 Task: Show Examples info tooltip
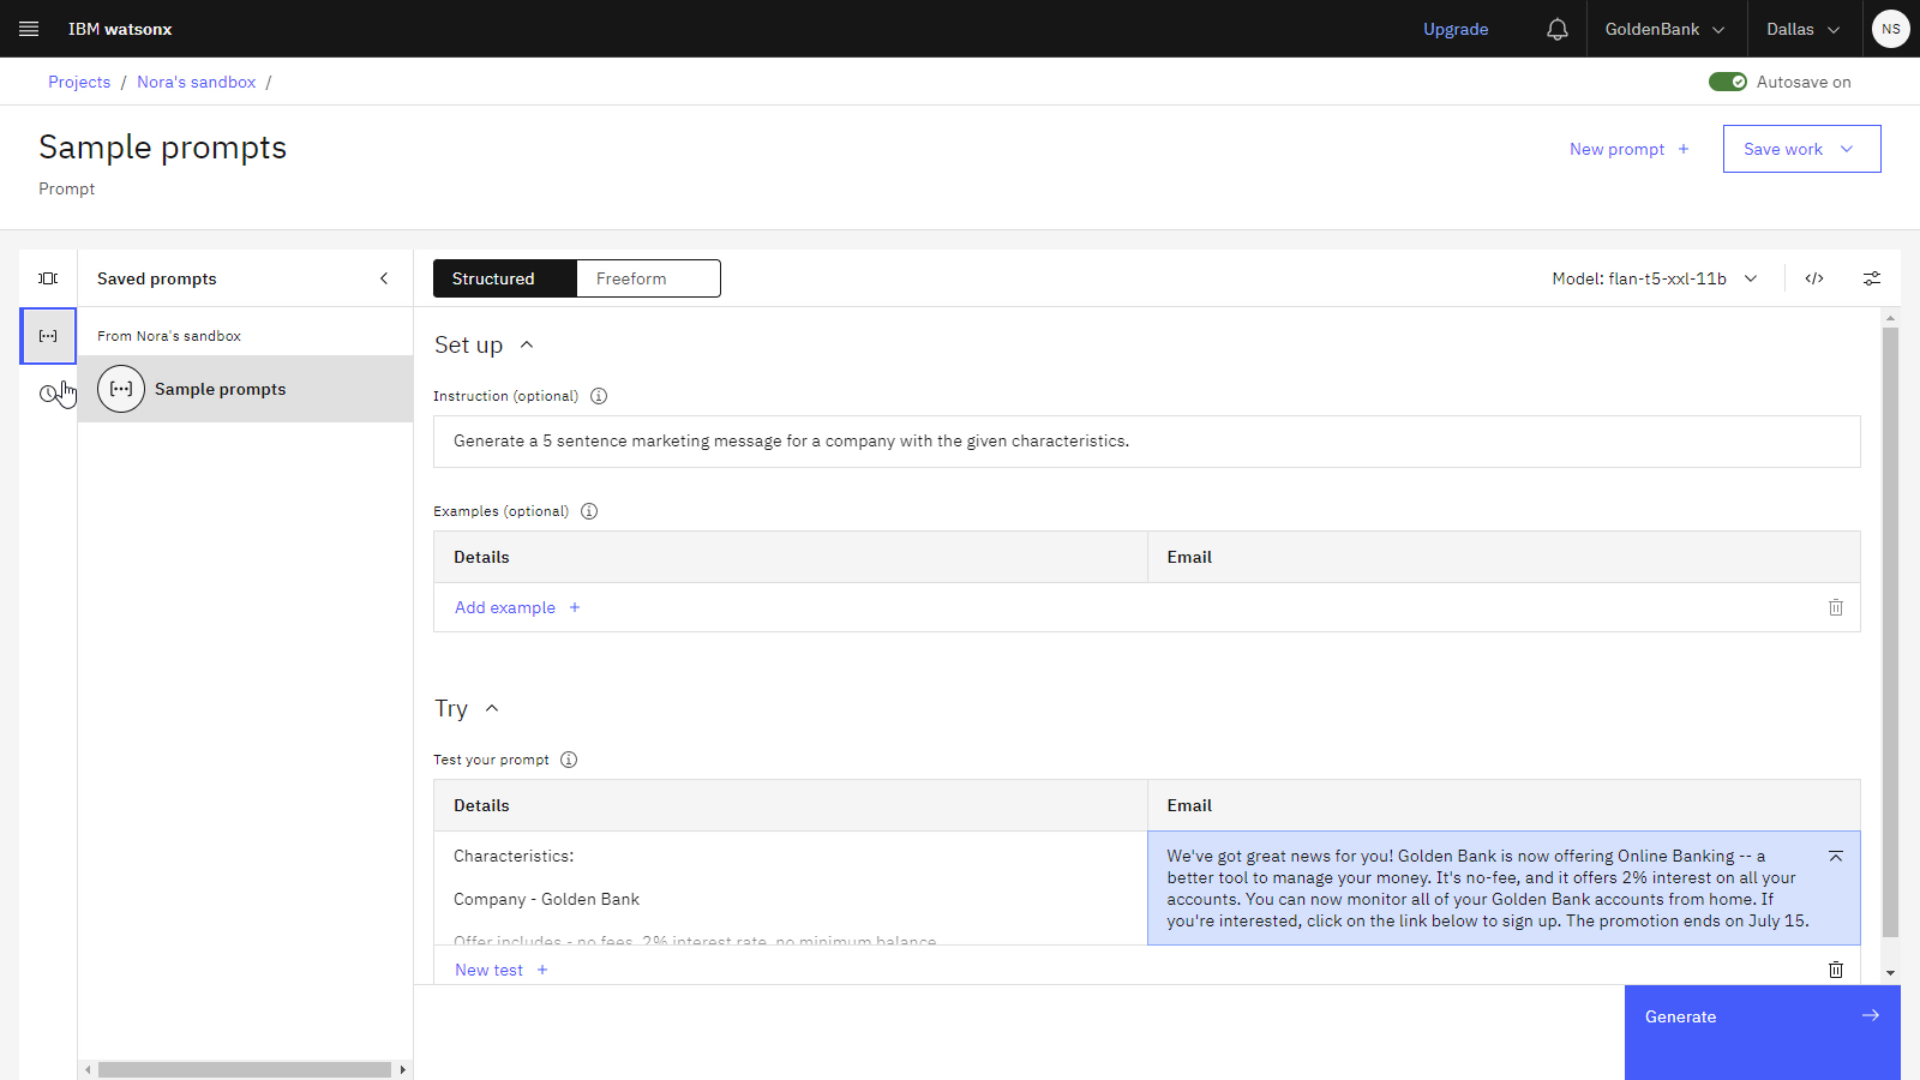pos(589,511)
